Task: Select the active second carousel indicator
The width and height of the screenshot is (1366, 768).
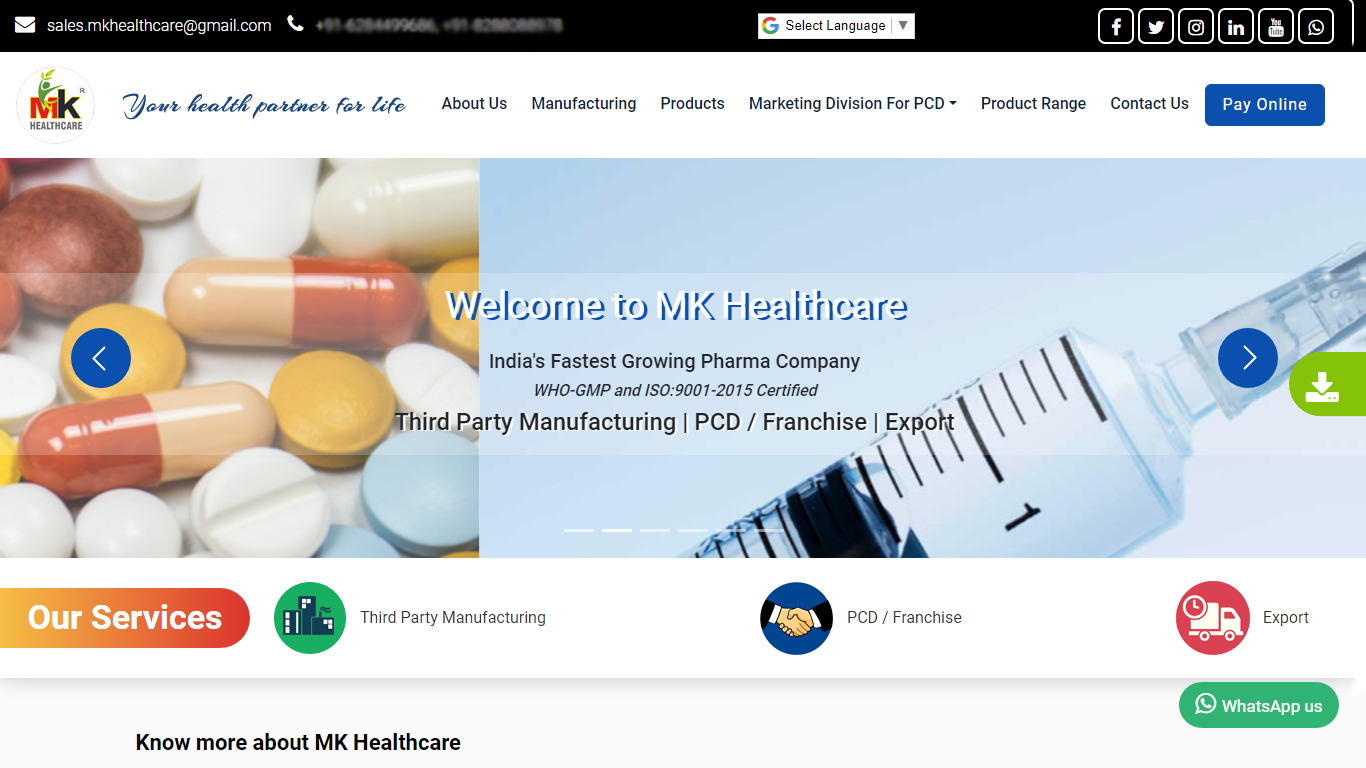Action: coord(617,530)
